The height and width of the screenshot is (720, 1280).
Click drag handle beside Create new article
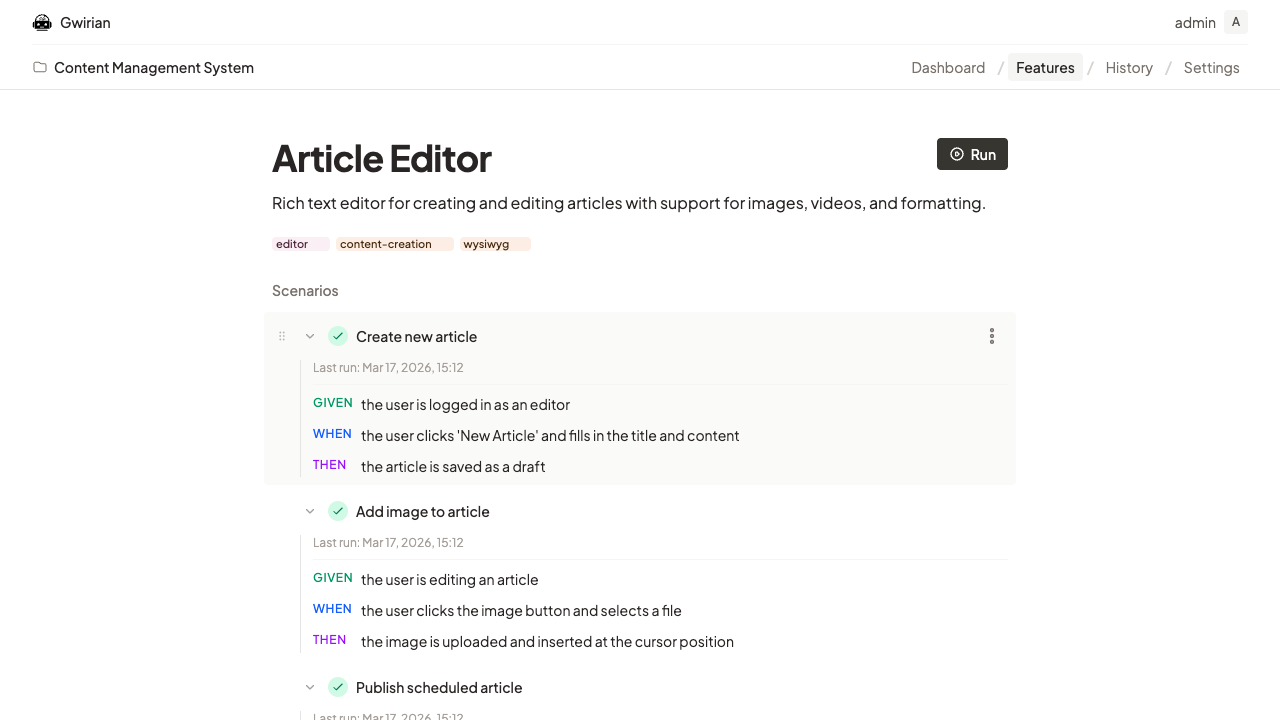click(282, 336)
